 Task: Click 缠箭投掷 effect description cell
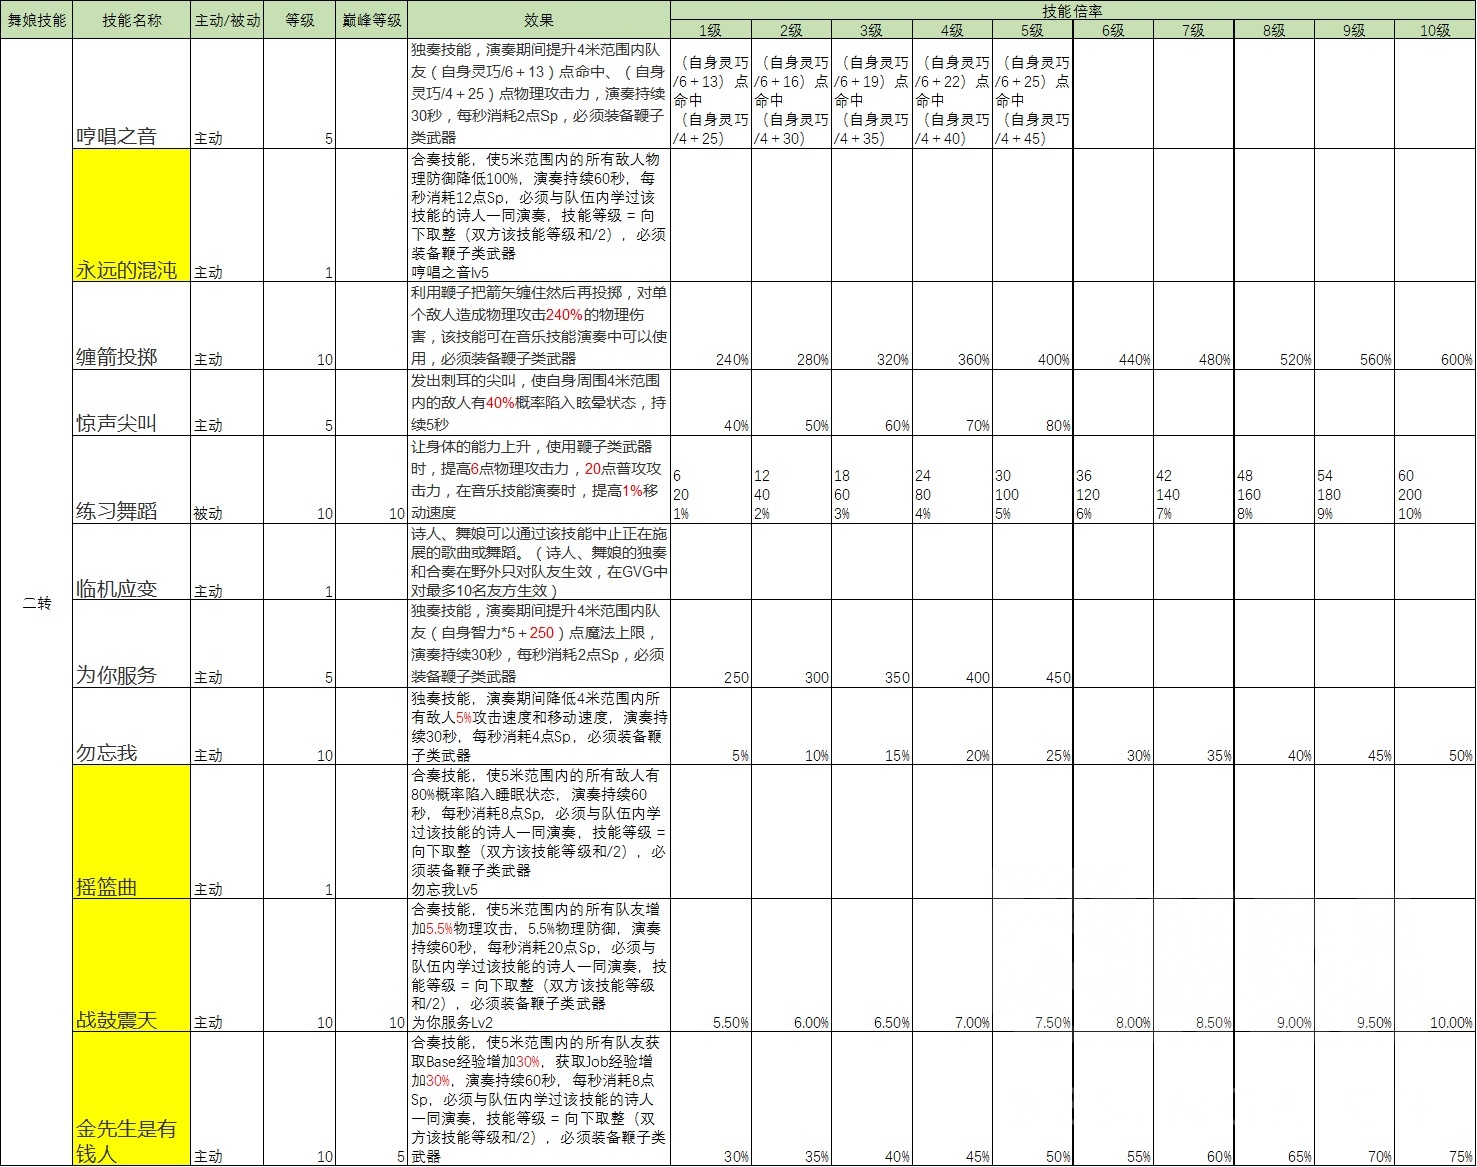tap(539, 326)
